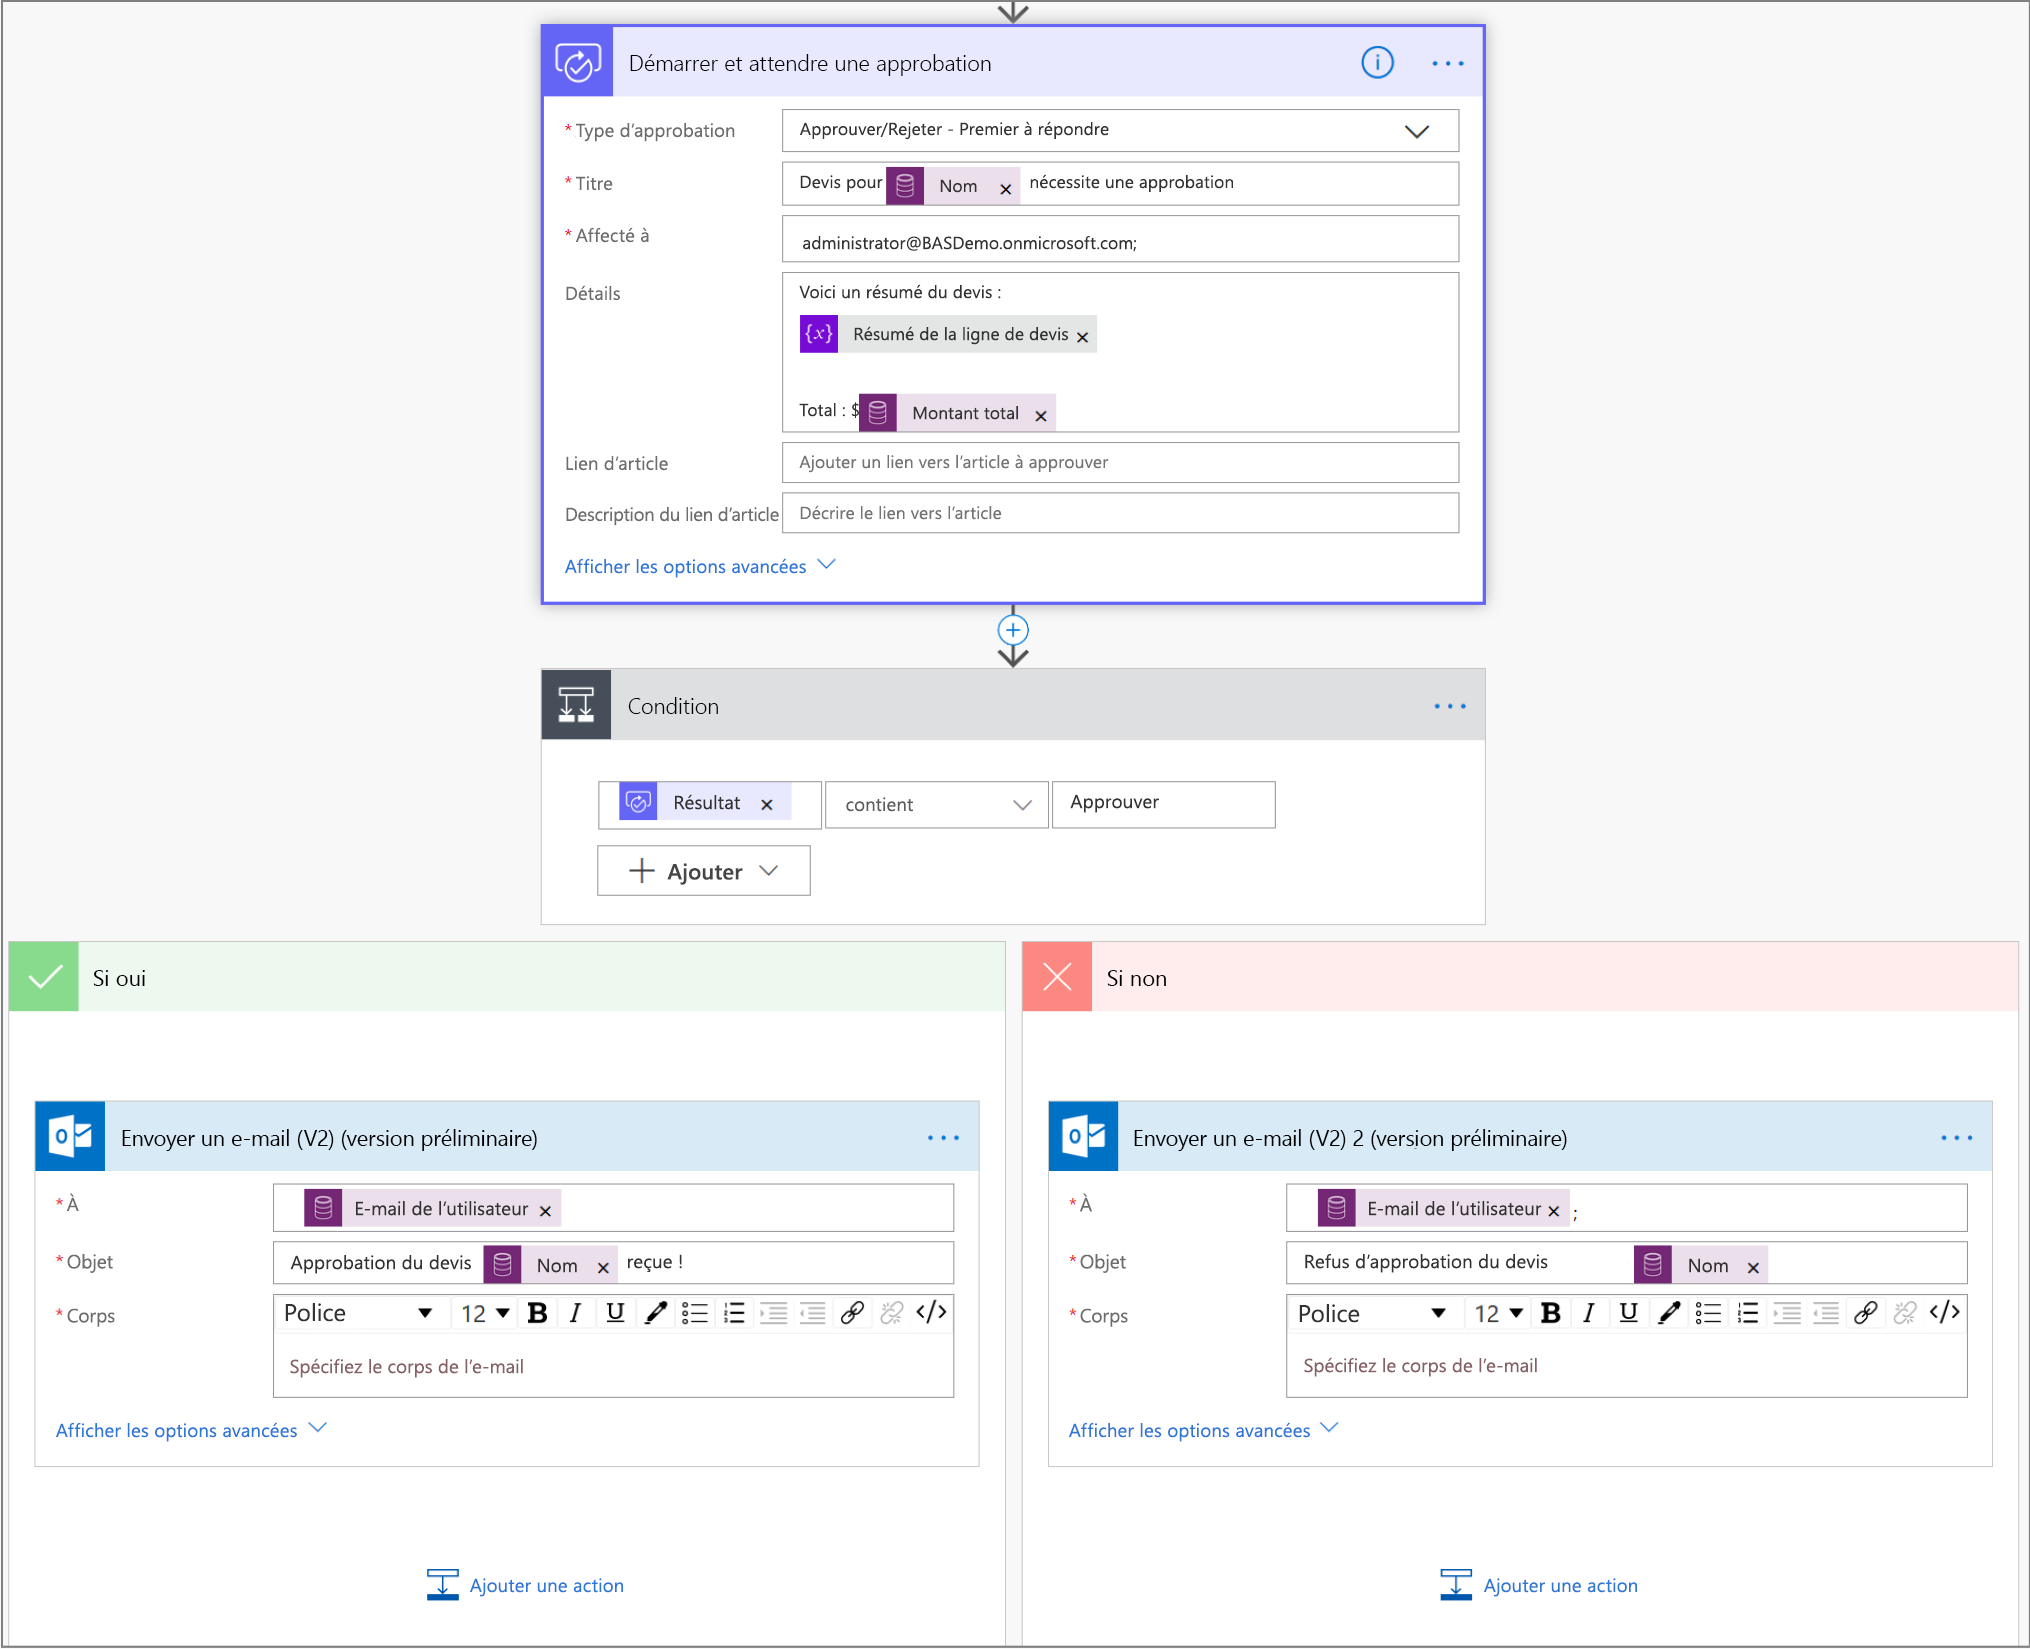Open the Condition ellipsis menu

click(x=1449, y=706)
